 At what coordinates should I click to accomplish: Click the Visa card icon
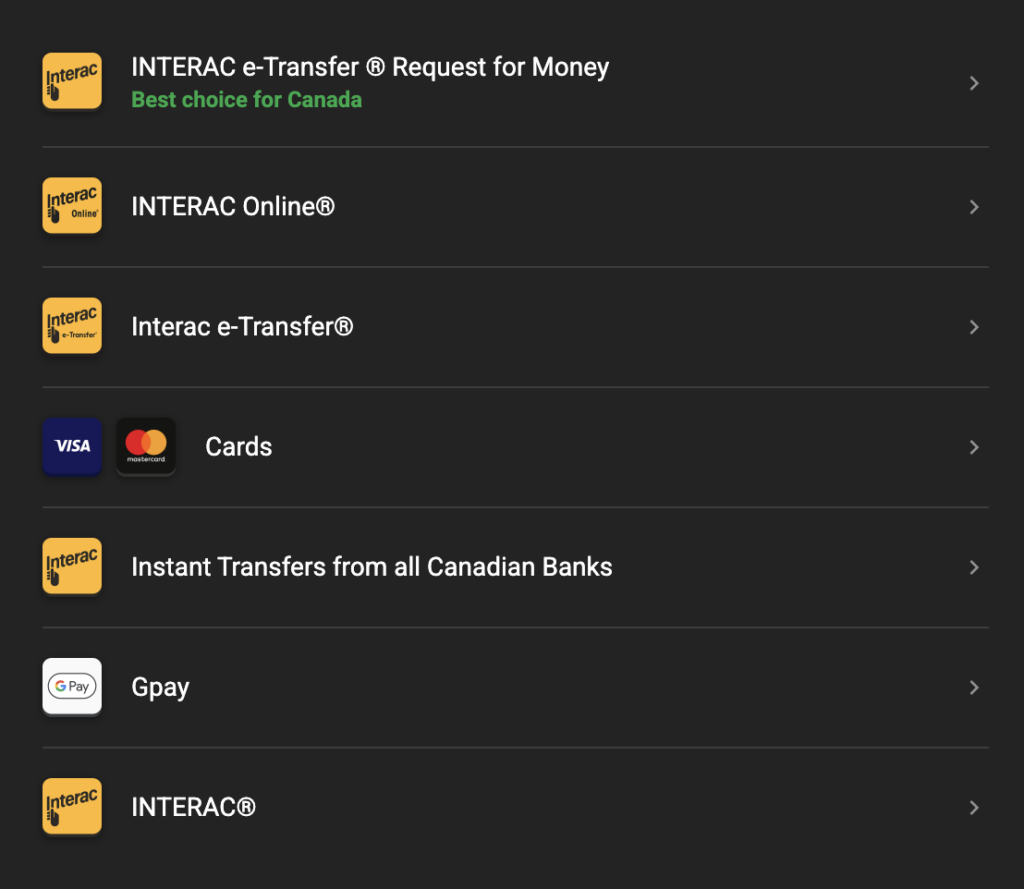[72, 446]
